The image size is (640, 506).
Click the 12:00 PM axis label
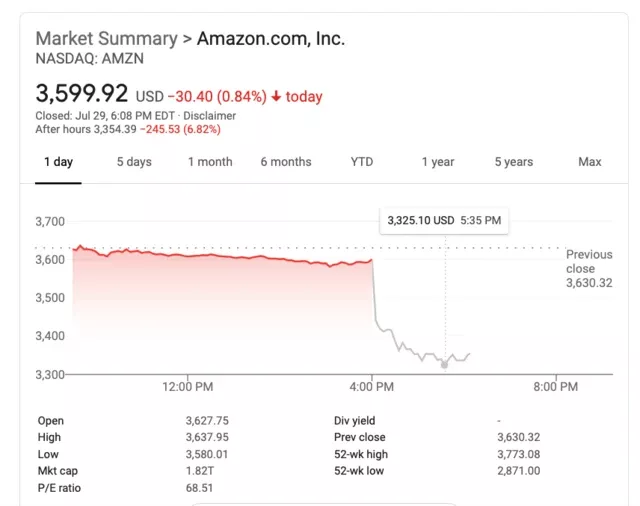[188, 386]
